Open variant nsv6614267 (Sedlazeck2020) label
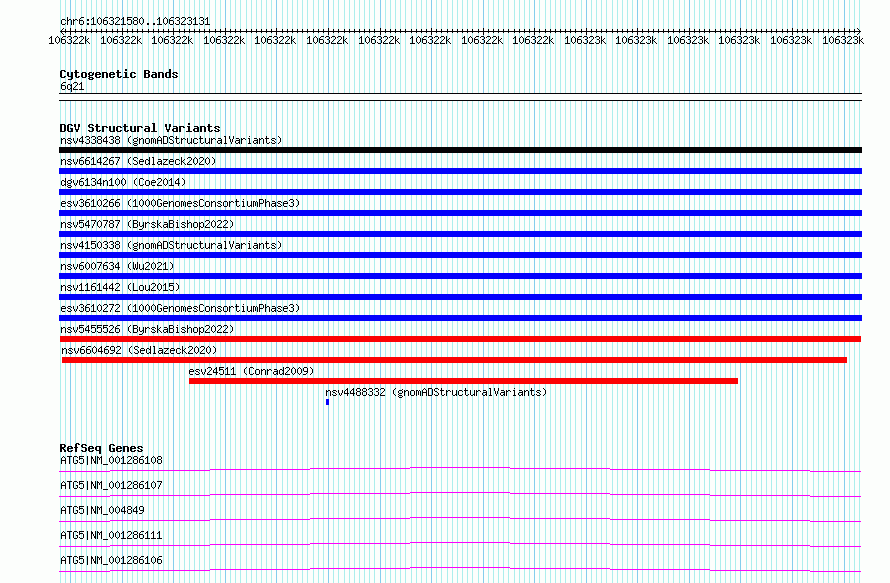Image resolution: width=890 pixels, height=583 pixels. [x=138, y=161]
